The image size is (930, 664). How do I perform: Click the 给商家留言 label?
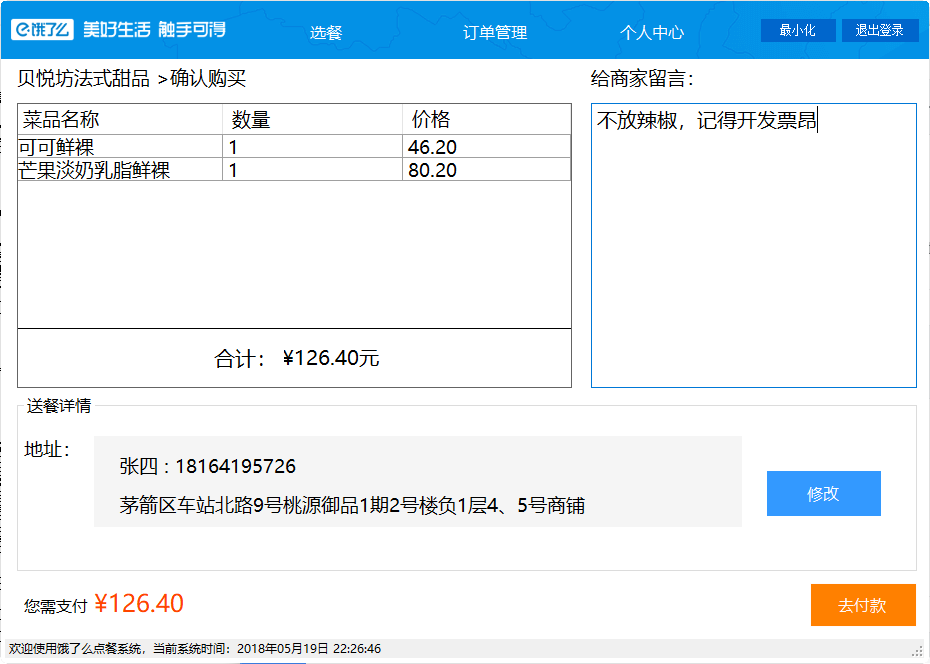pos(642,78)
